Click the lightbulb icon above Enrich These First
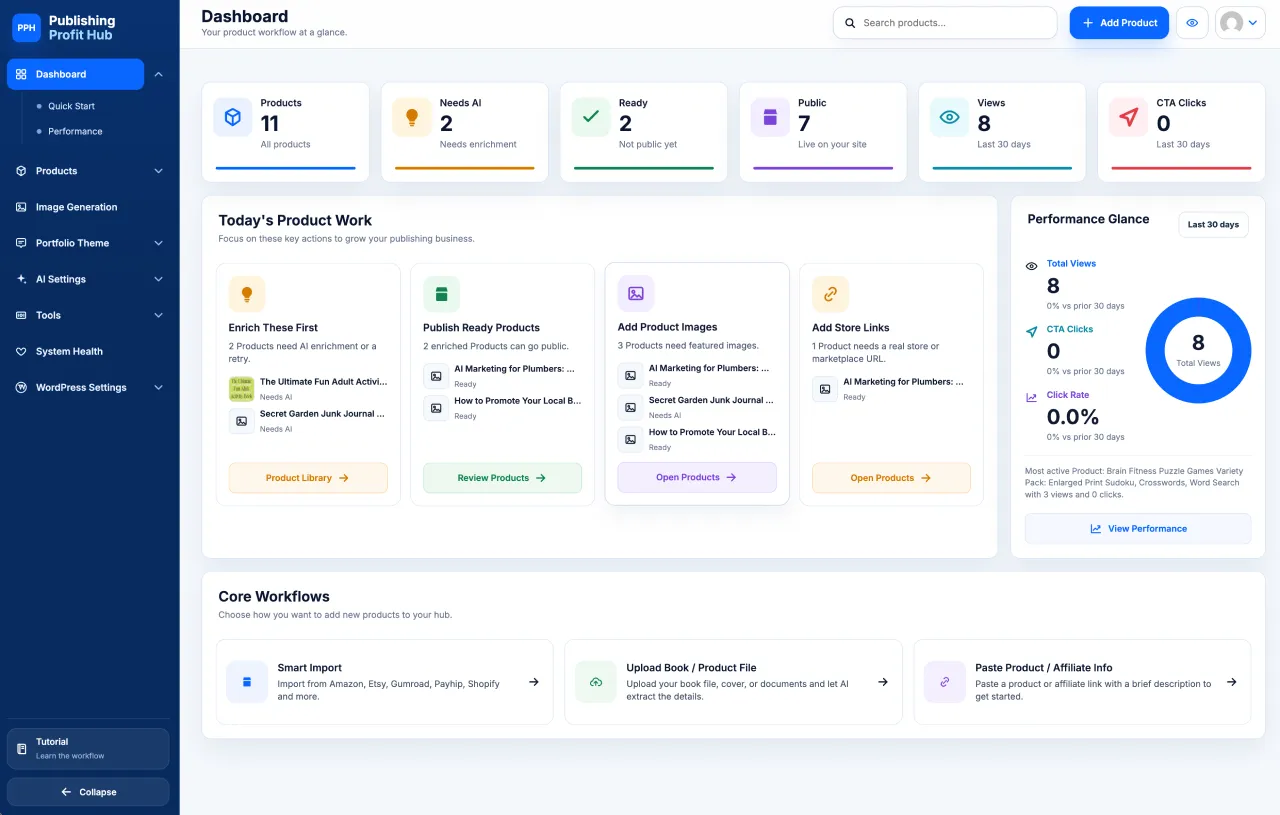The height and width of the screenshot is (815, 1280). [x=247, y=294]
